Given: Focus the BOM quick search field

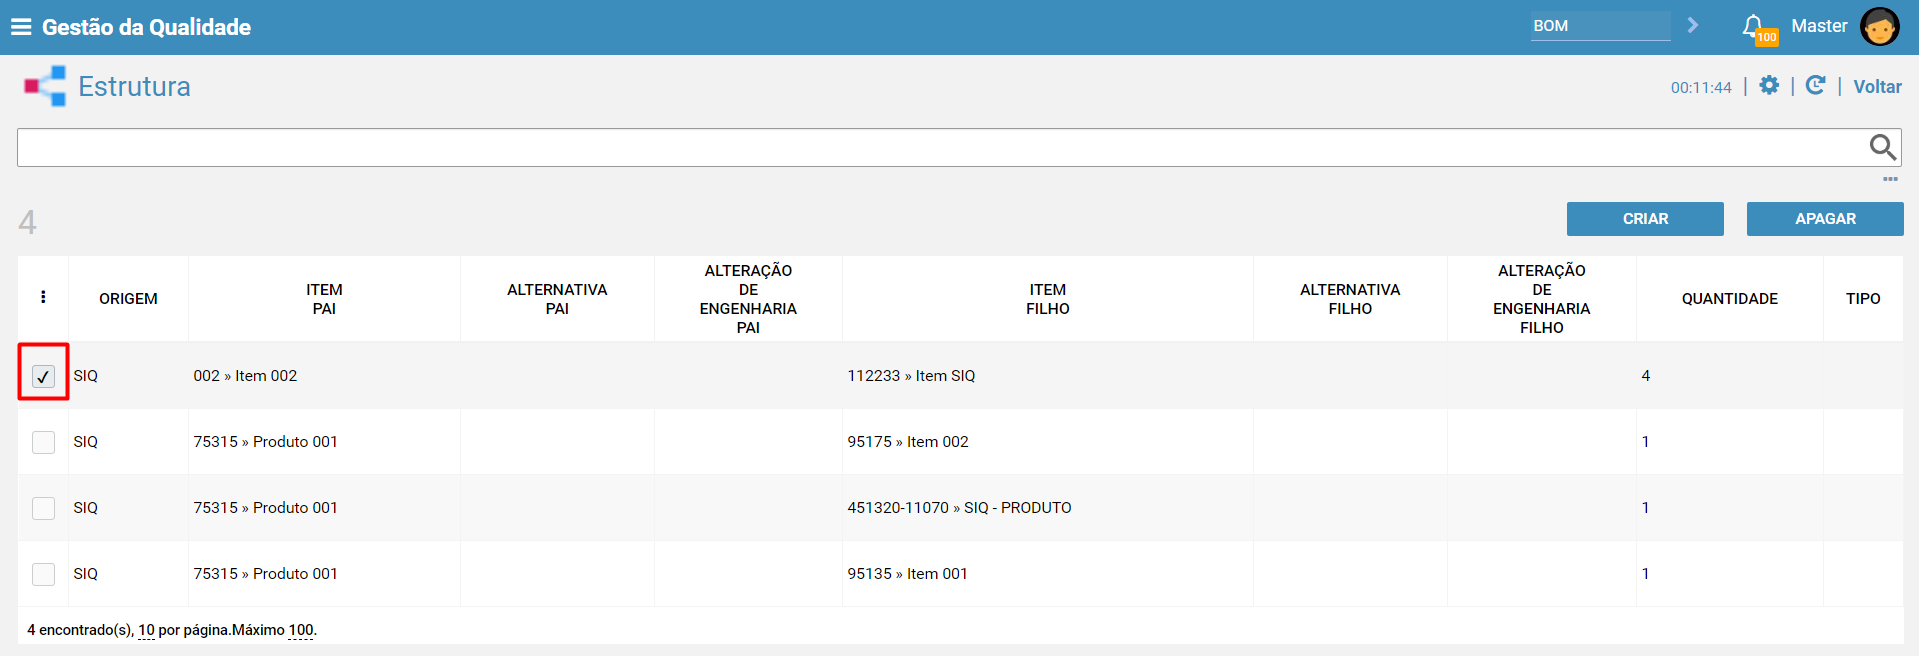Looking at the screenshot, I should pos(1600,26).
